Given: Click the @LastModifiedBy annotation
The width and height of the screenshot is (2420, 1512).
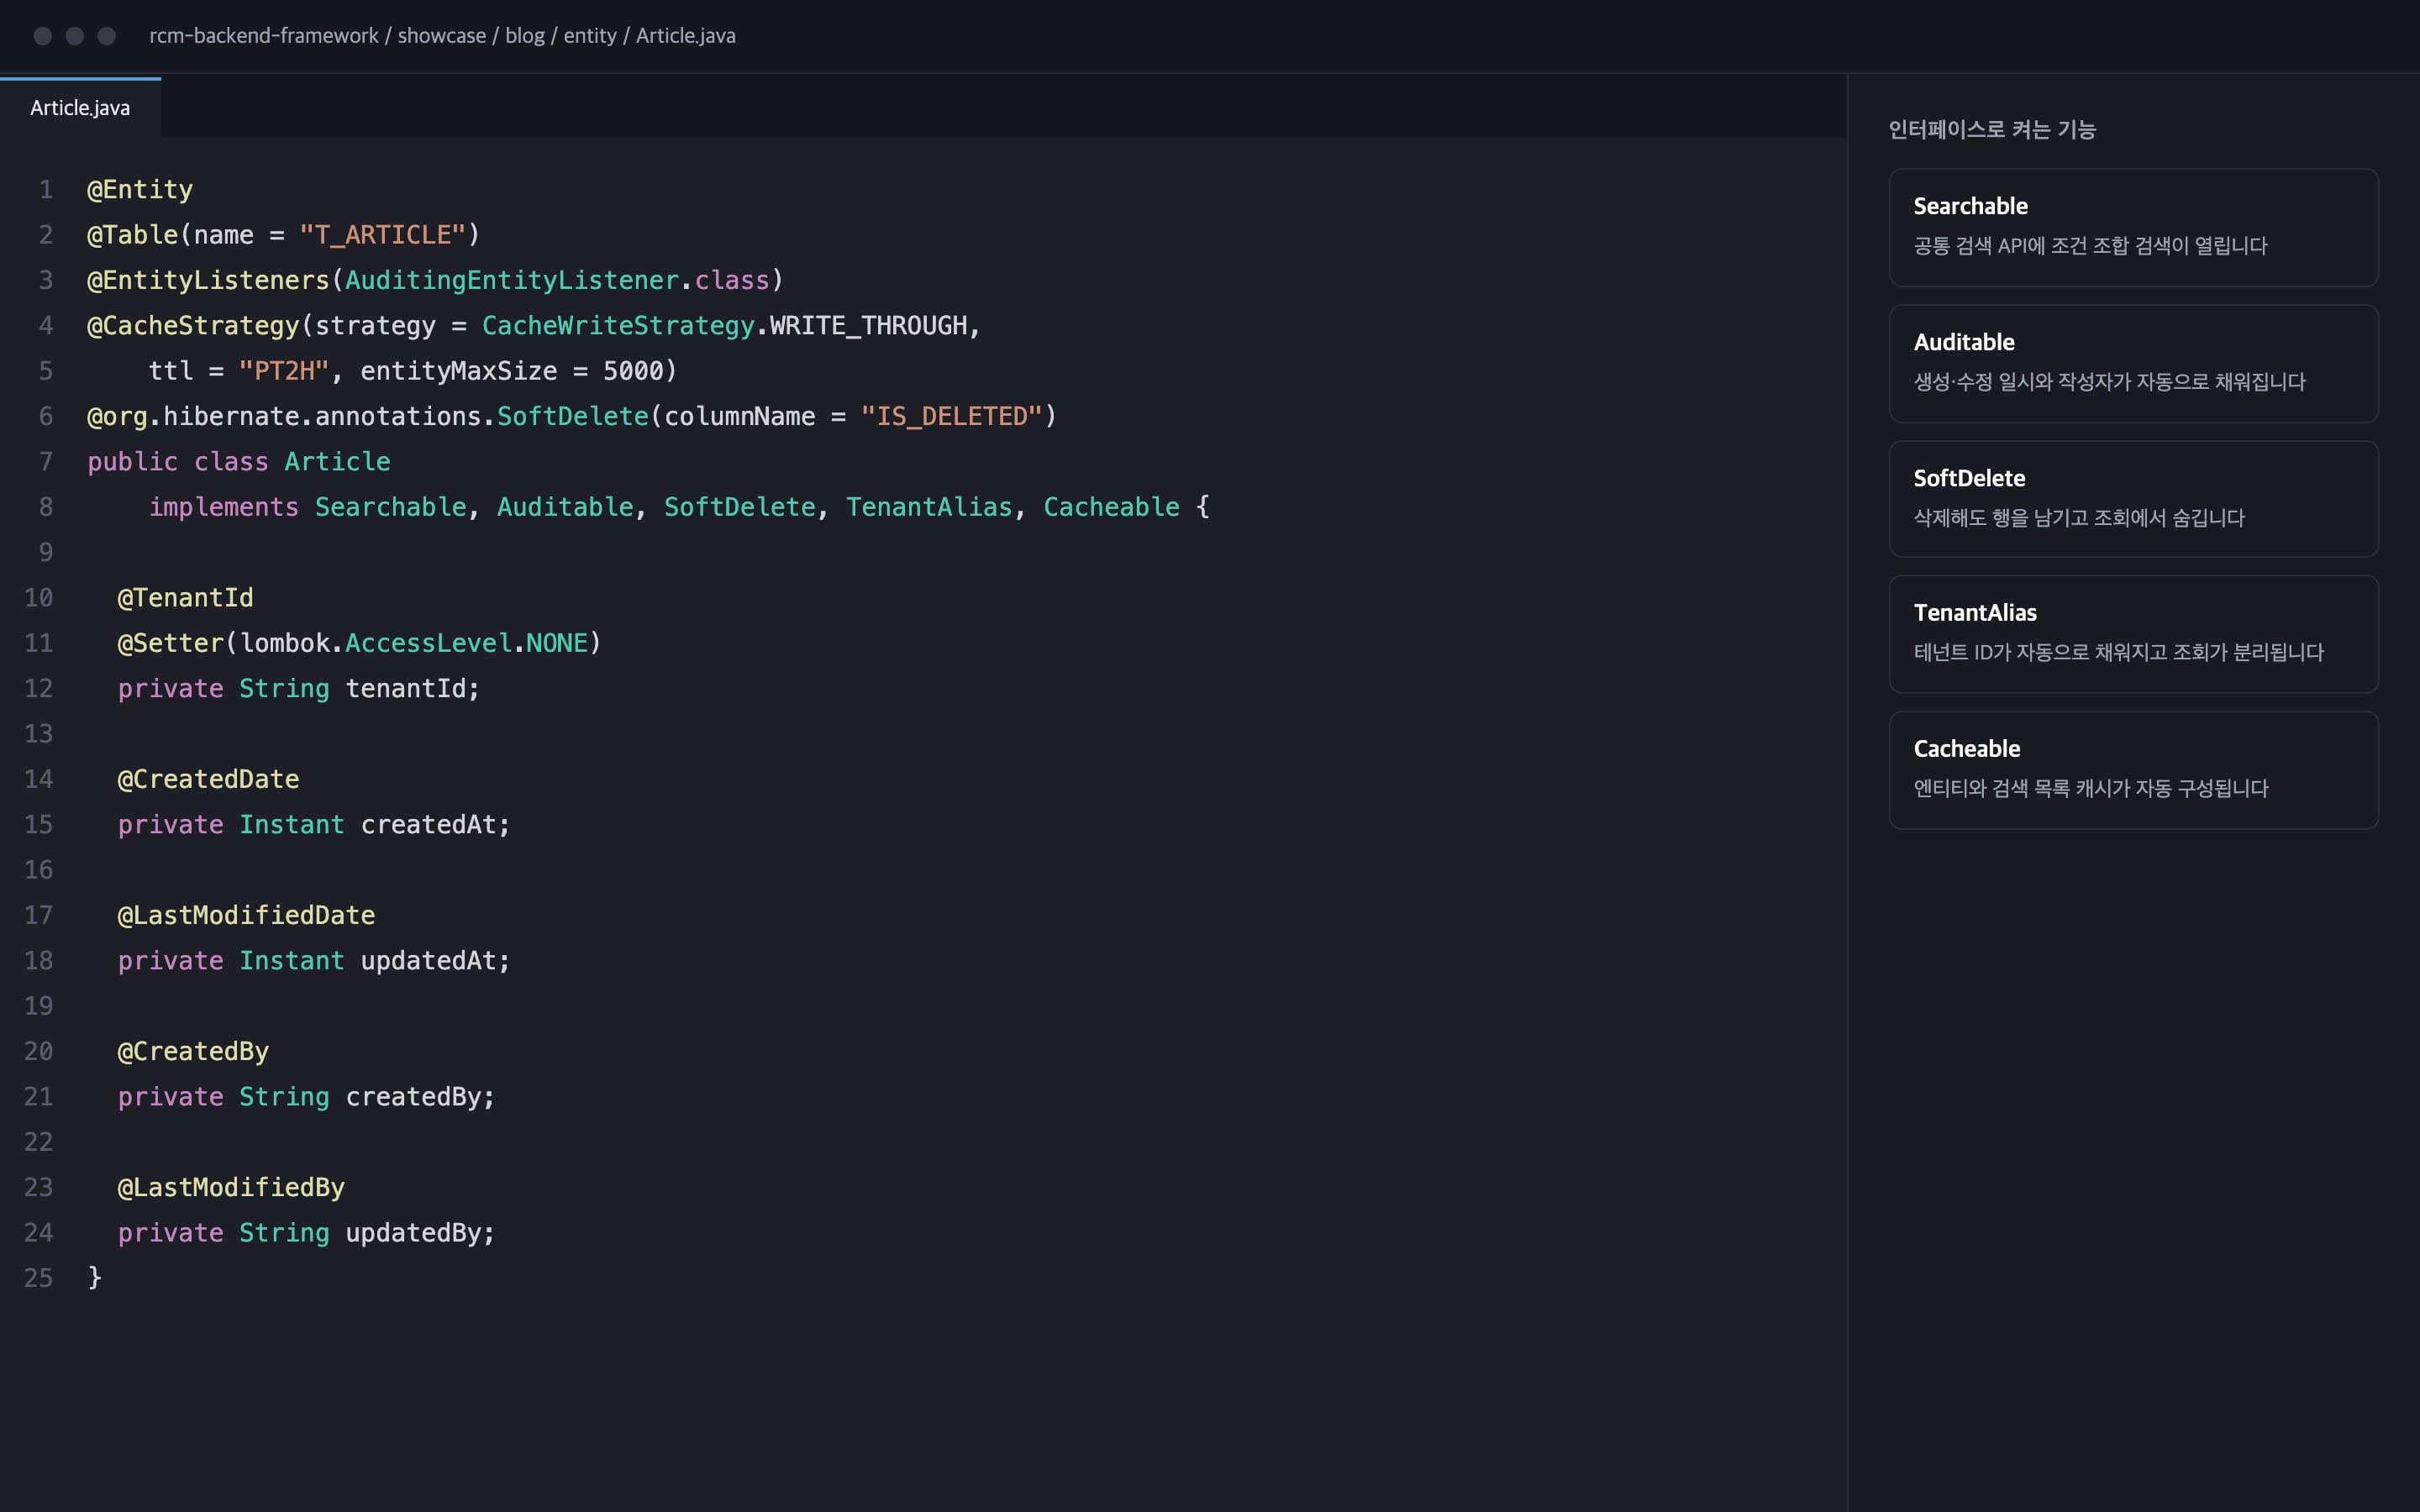Looking at the screenshot, I should (231, 1187).
